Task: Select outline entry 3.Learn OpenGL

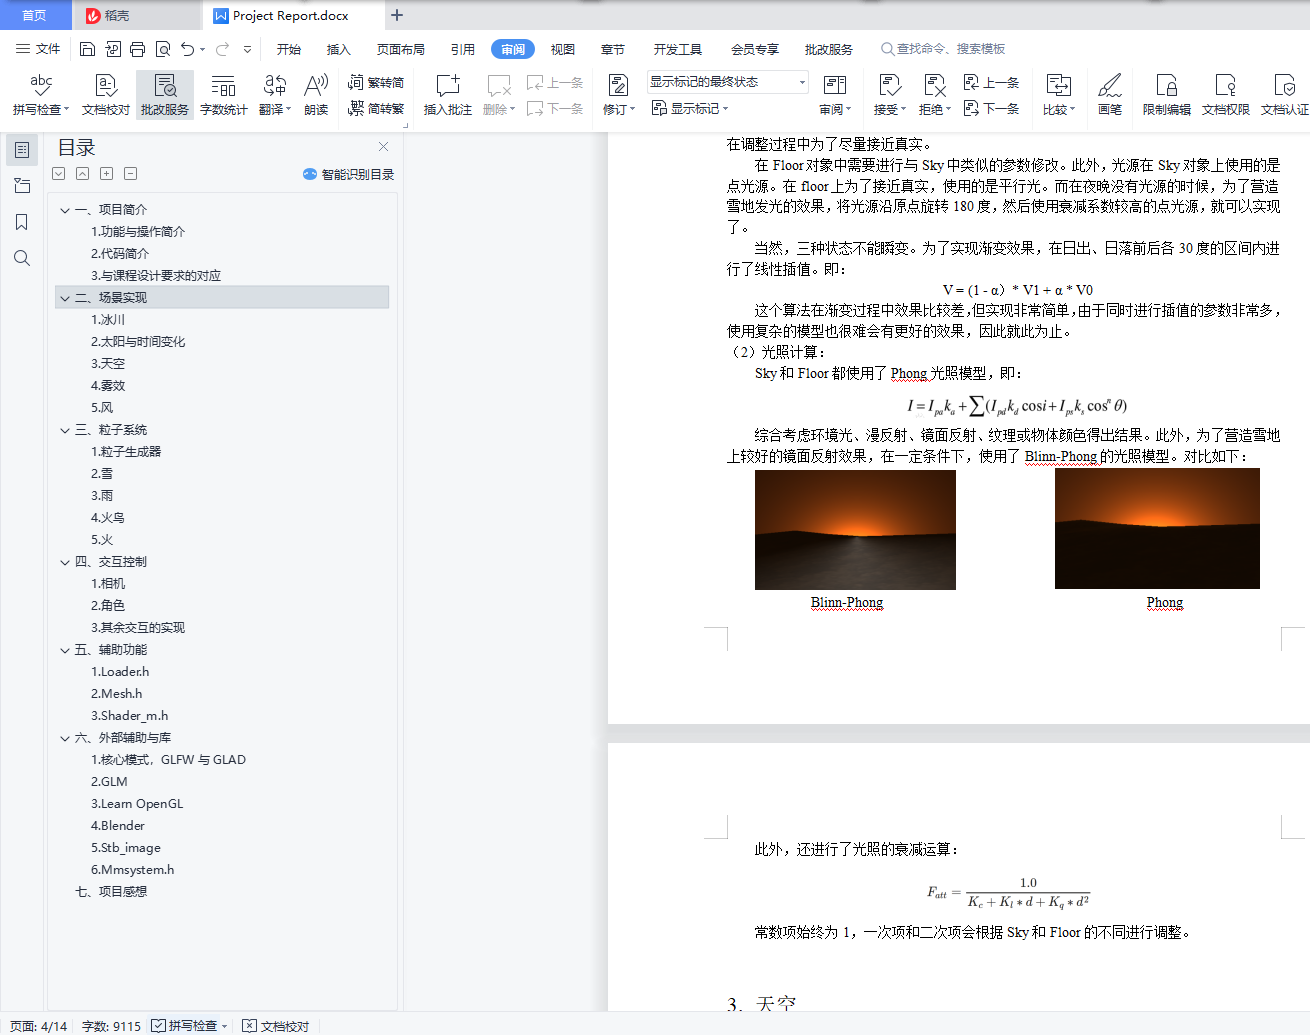Action: [137, 804]
